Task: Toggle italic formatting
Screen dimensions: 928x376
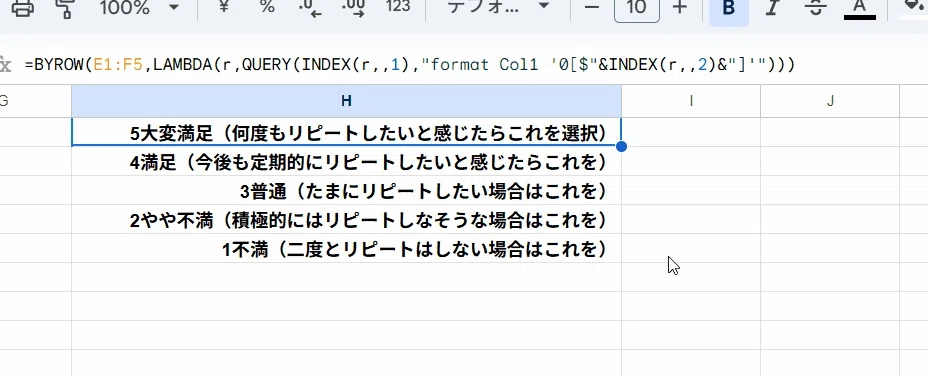Action: (x=771, y=8)
